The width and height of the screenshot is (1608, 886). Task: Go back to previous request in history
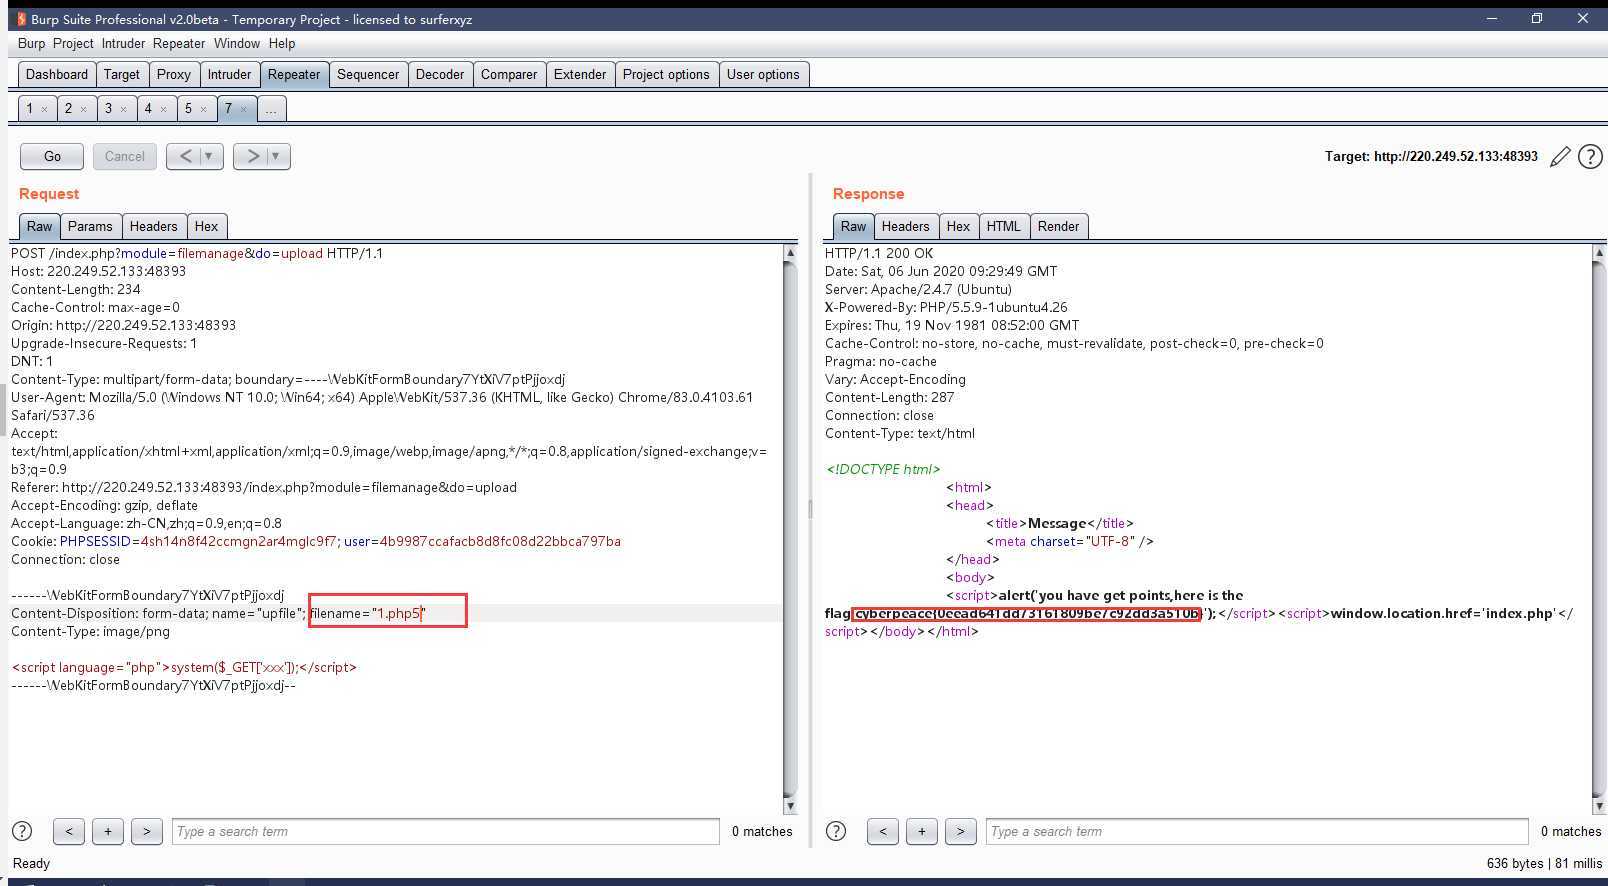pos(185,156)
